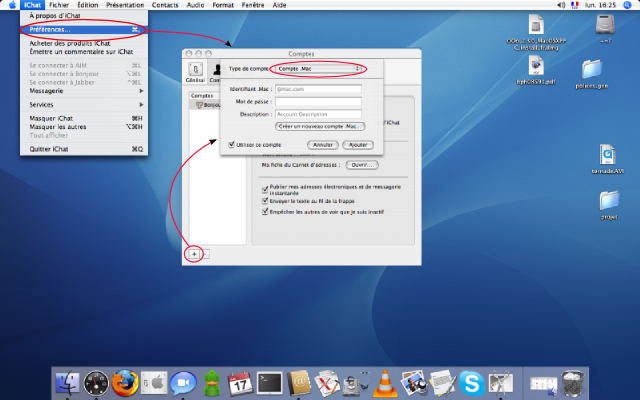Image resolution: width=640 pixels, height=400 pixels.
Task: Launch Terminal from the dock
Action: pyautogui.click(x=269, y=383)
